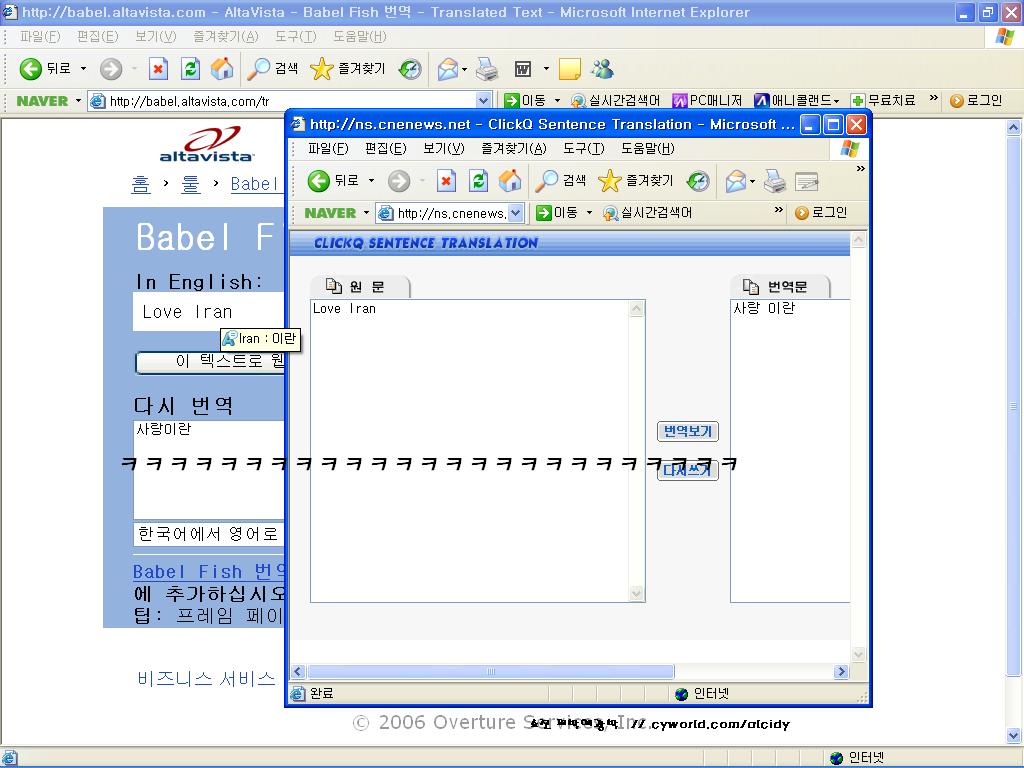Open Back history dropdown in main window

[x=83, y=69]
